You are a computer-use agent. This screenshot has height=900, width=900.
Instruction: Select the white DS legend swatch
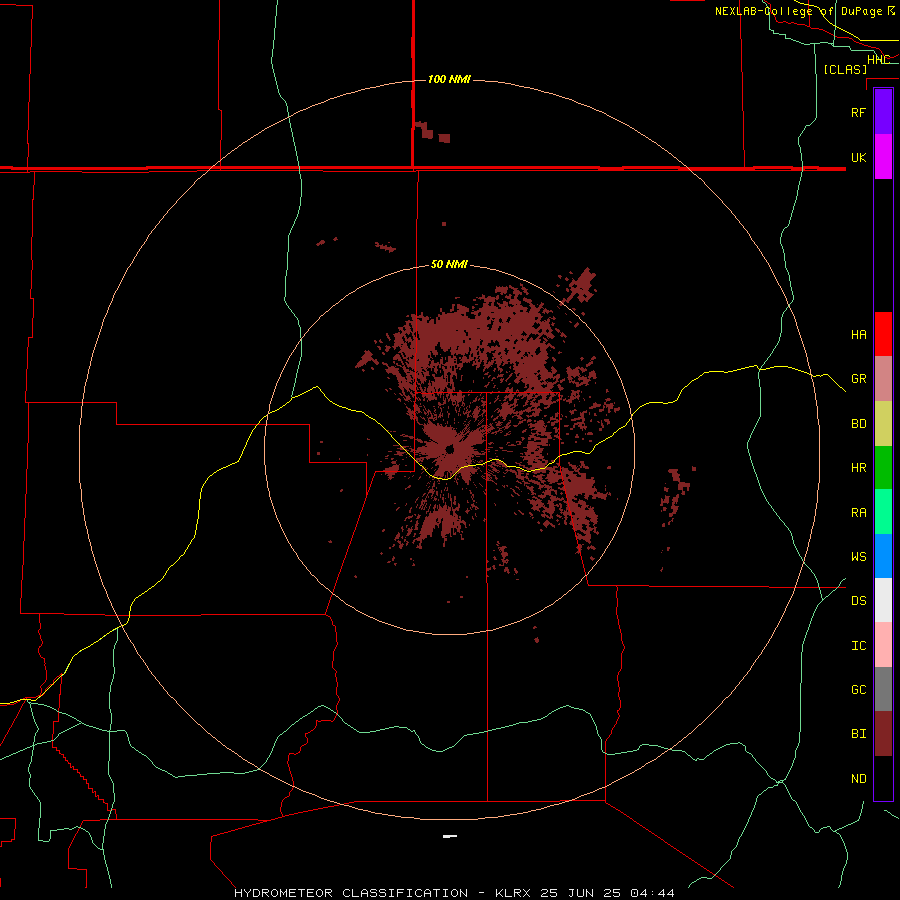point(883,600)
